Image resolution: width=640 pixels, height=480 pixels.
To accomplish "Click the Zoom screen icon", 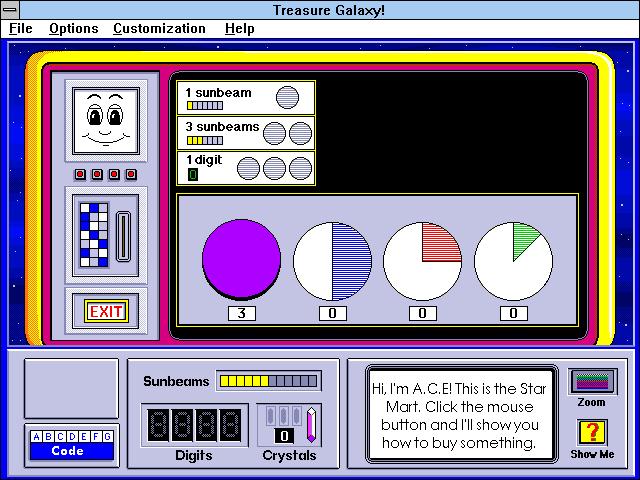I will 592,381.
